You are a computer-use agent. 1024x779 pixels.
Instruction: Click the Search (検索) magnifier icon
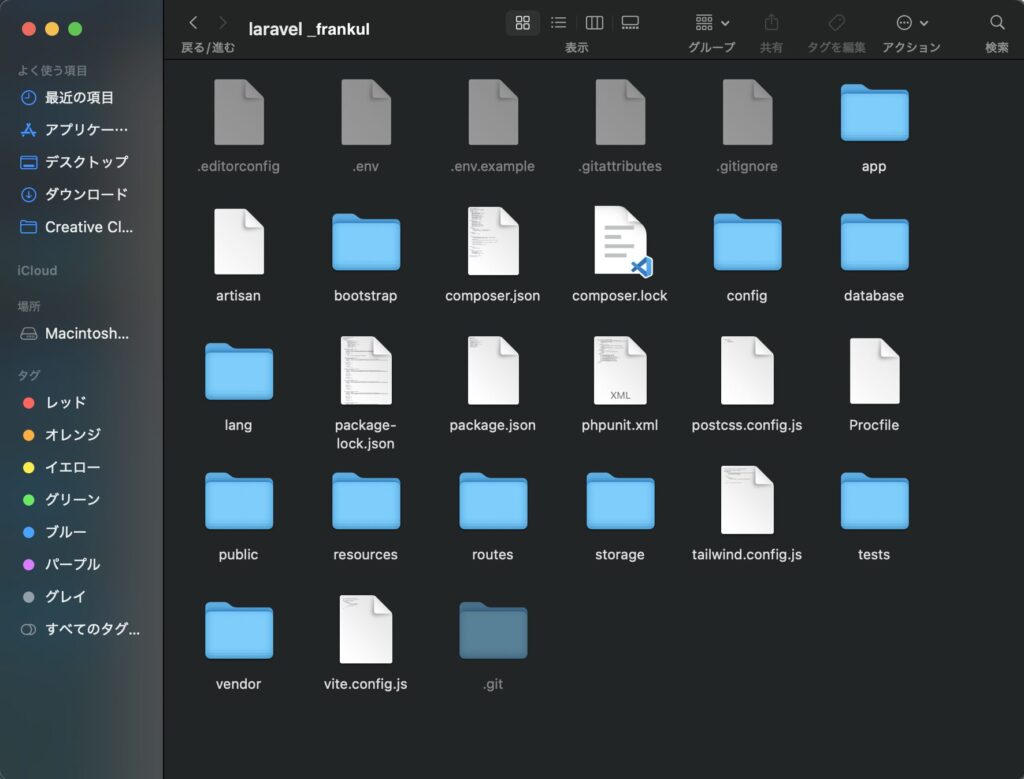coord(997,23)
